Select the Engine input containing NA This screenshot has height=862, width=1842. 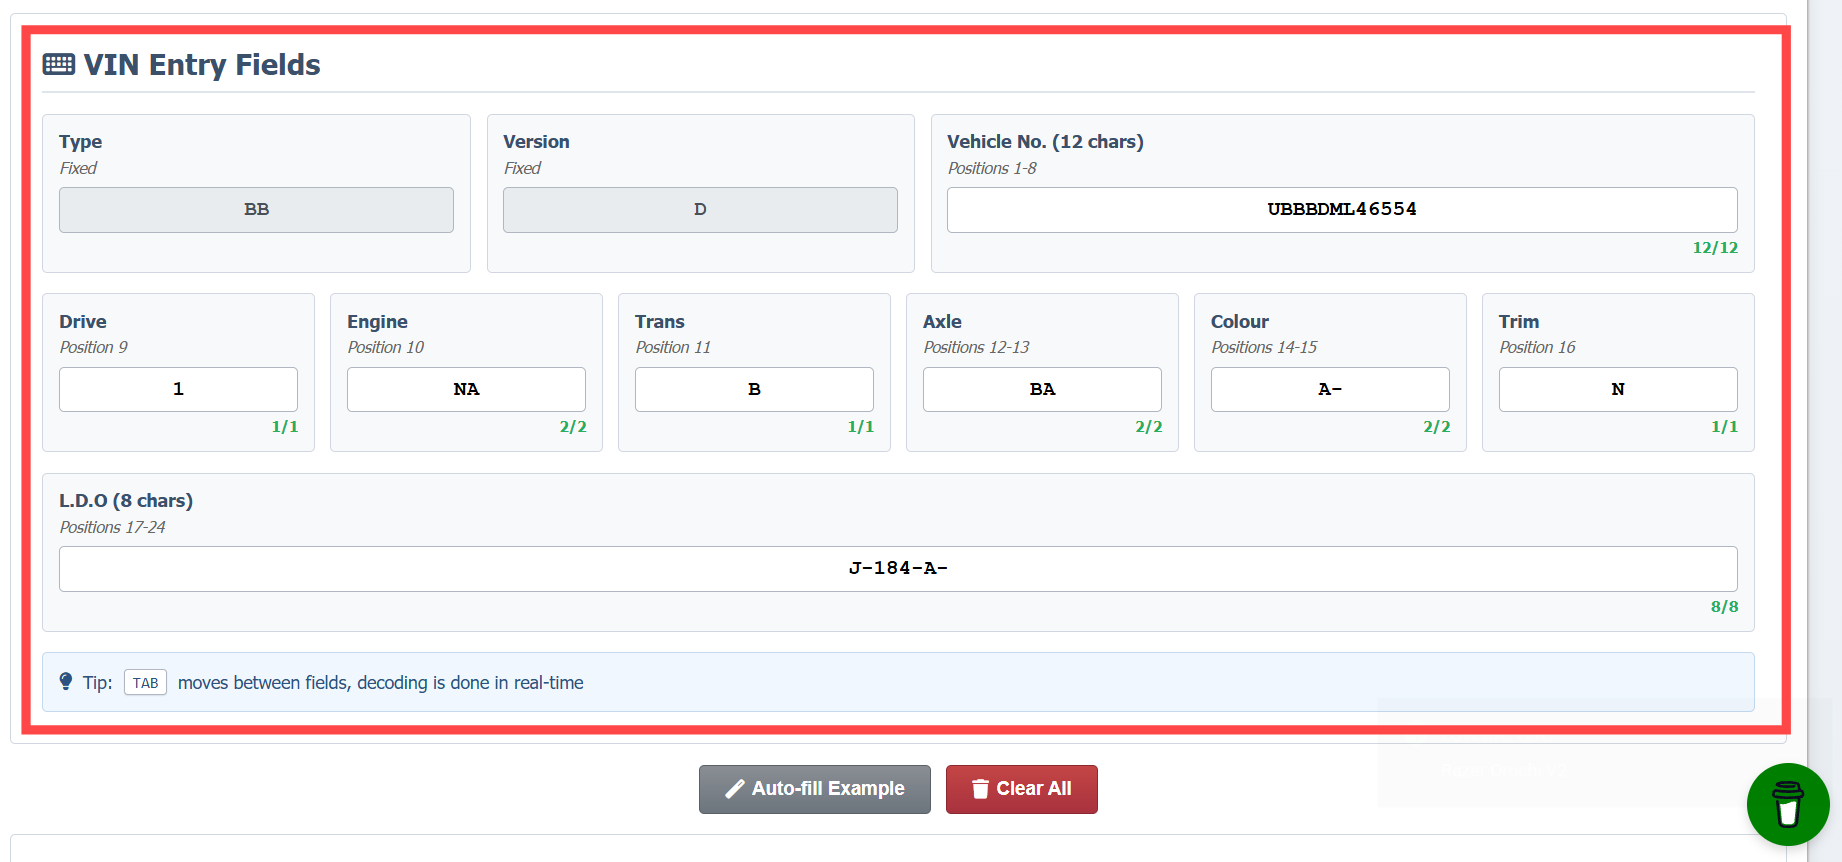click(466, 389)
